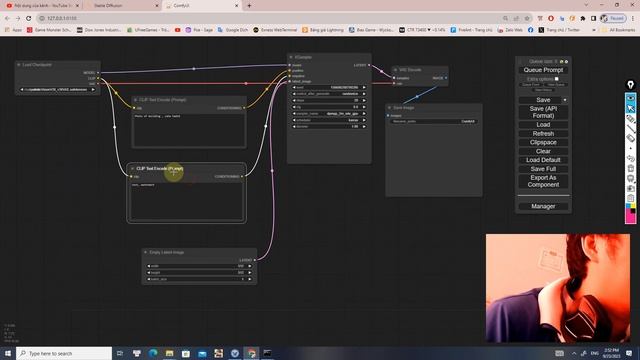Open a new browser tab
The height and width of the screenshot is (360, 640).
point(249,6)
